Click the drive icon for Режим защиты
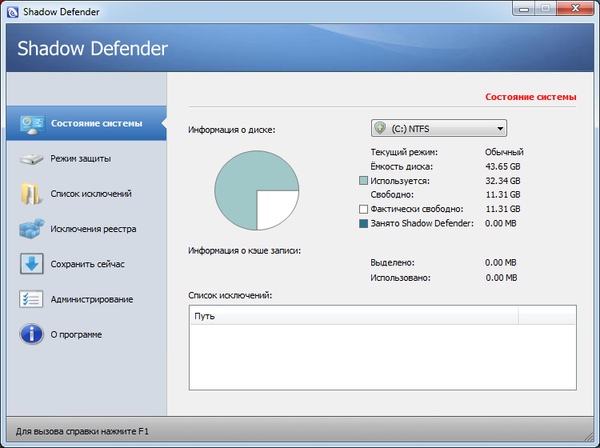 pos(30,159)
